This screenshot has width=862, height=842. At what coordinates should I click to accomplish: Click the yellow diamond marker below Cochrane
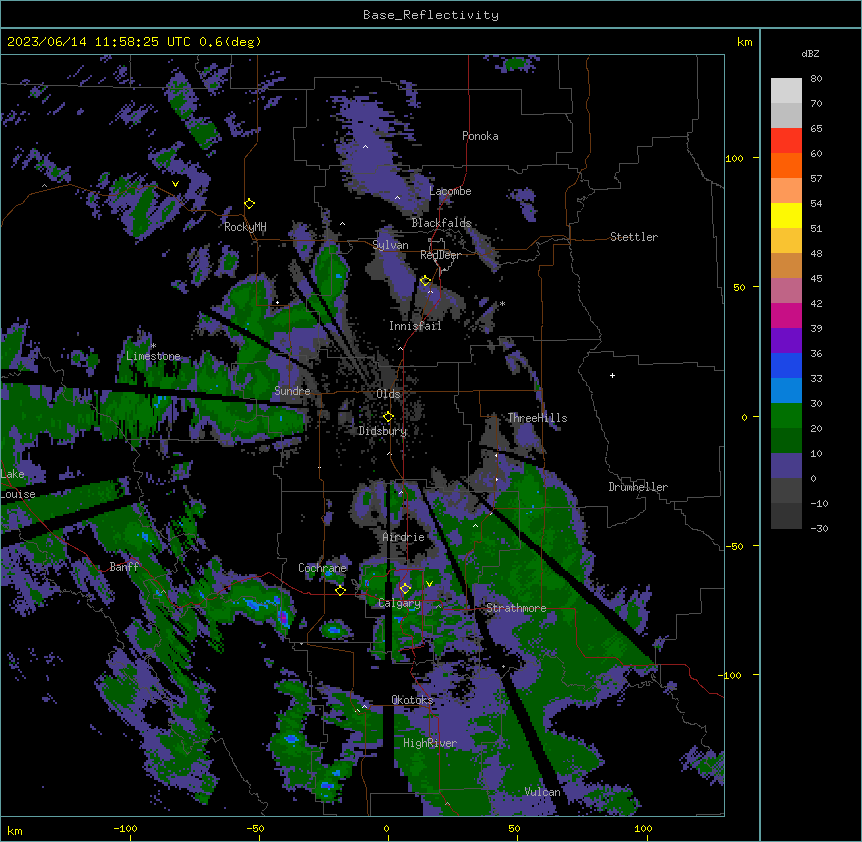(340, 590)
